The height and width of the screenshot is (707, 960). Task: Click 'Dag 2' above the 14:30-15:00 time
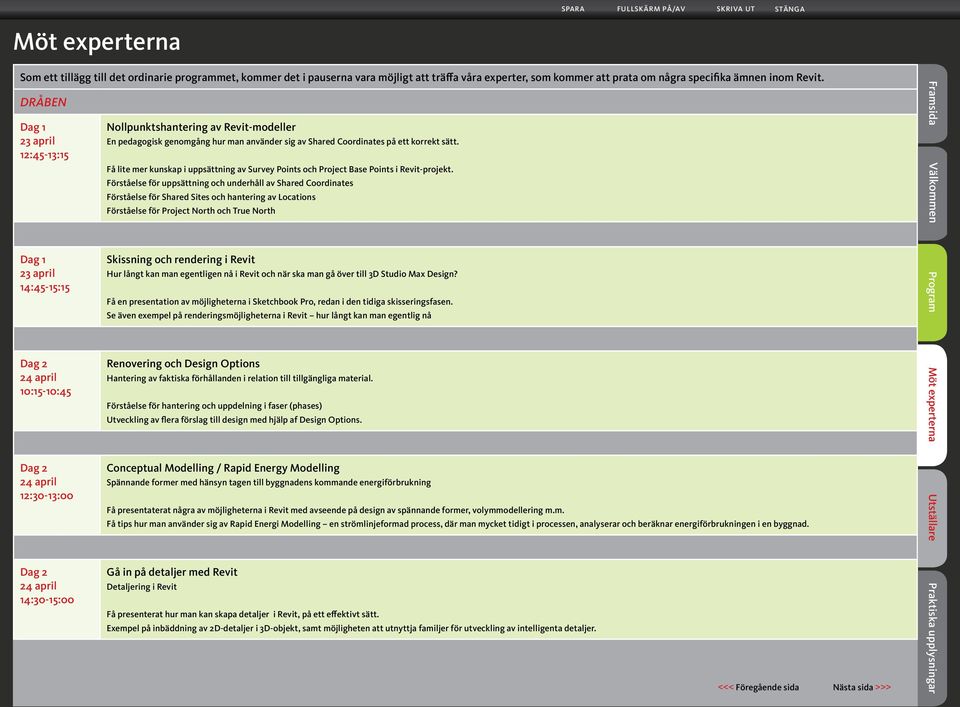33,572
